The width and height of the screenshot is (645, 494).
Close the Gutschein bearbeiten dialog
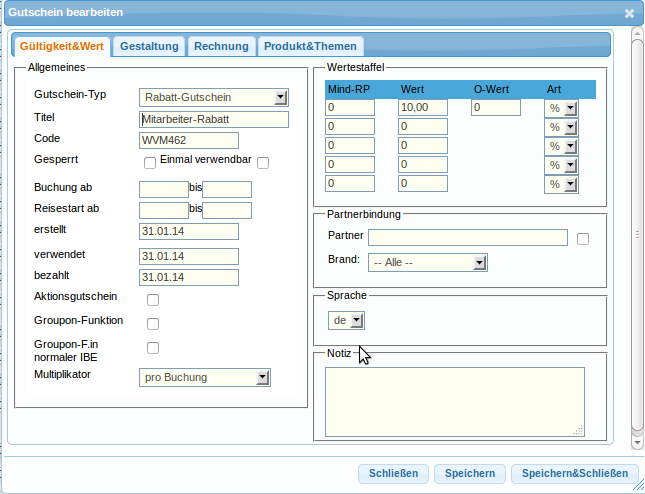(629, 14)
